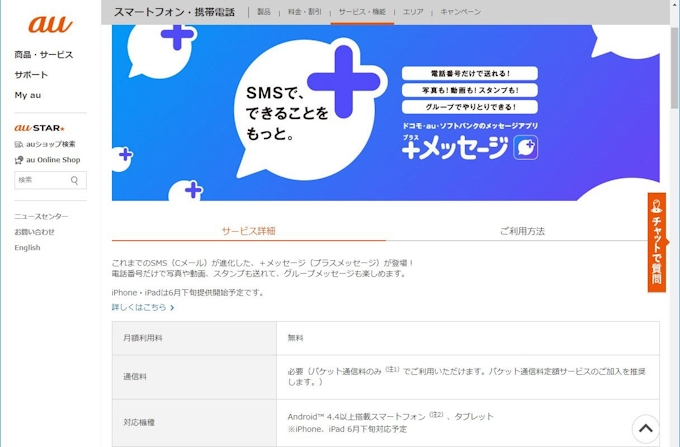Open the orange chat question widget

point(656,242)
